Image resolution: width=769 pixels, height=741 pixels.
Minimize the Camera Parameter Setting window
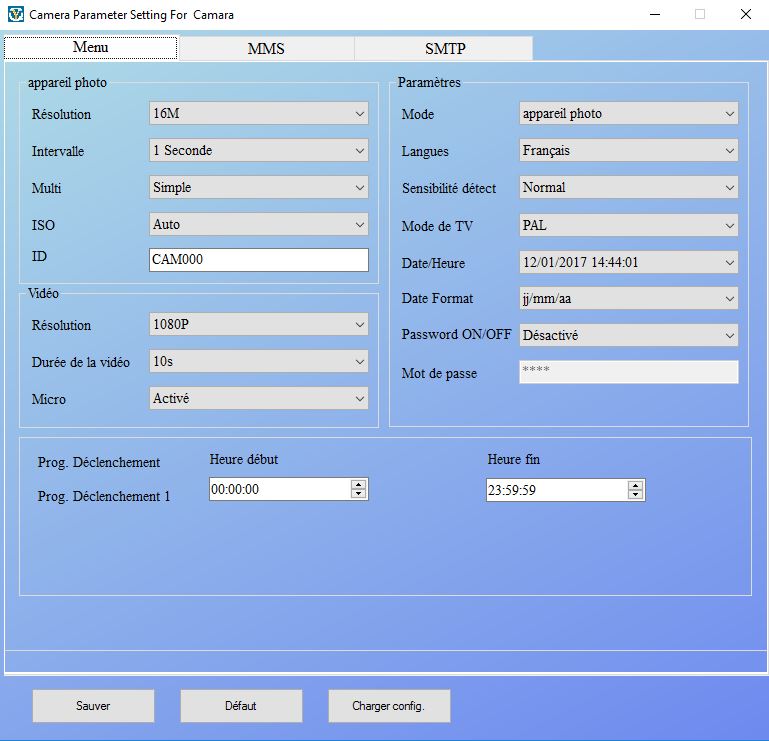pos(655,14)
